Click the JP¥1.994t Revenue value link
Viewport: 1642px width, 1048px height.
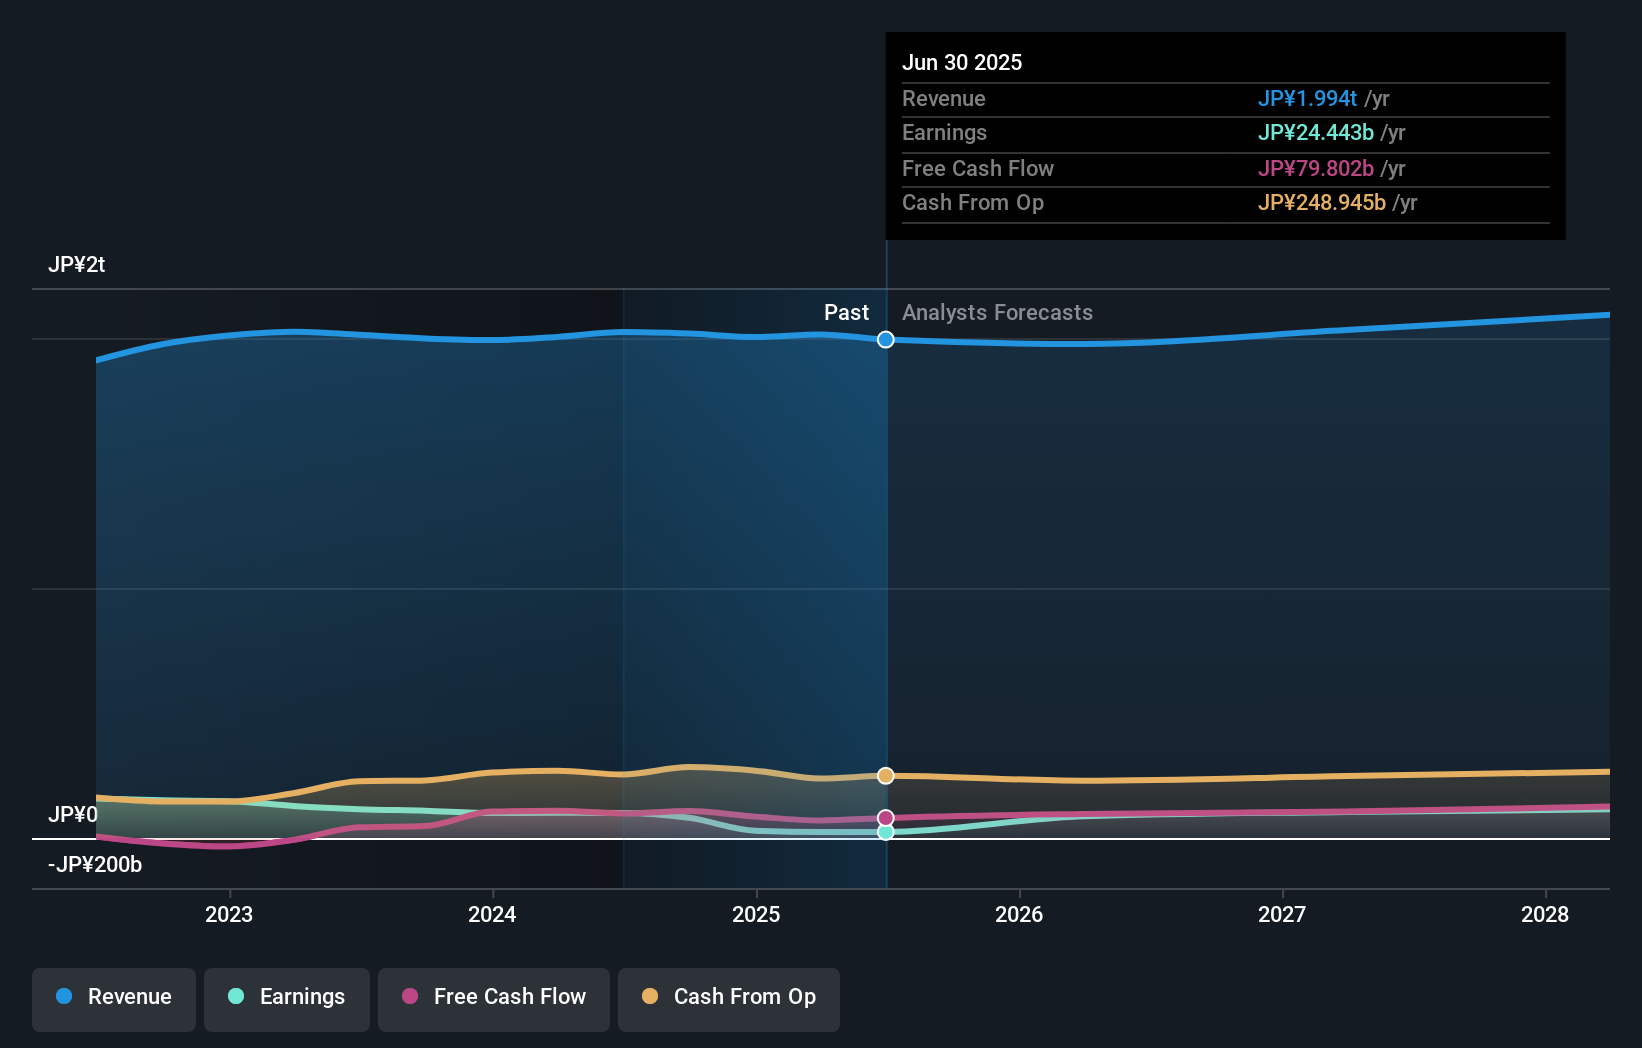pos(1308,98)
